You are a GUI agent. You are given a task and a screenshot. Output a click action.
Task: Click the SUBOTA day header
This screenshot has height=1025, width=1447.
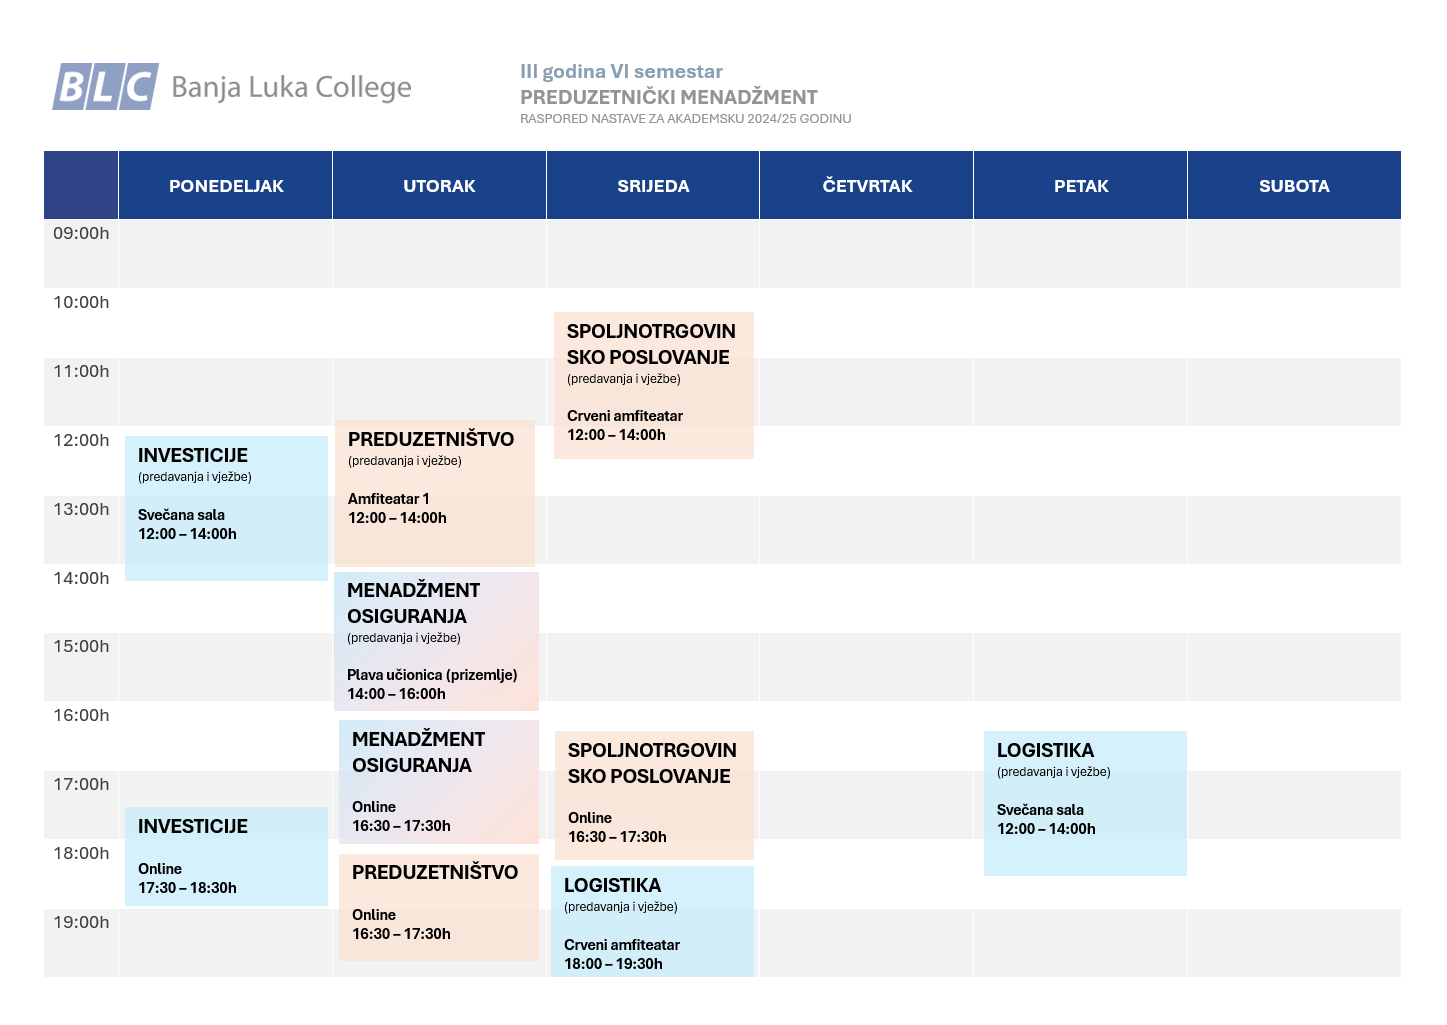coord(1294,185)
